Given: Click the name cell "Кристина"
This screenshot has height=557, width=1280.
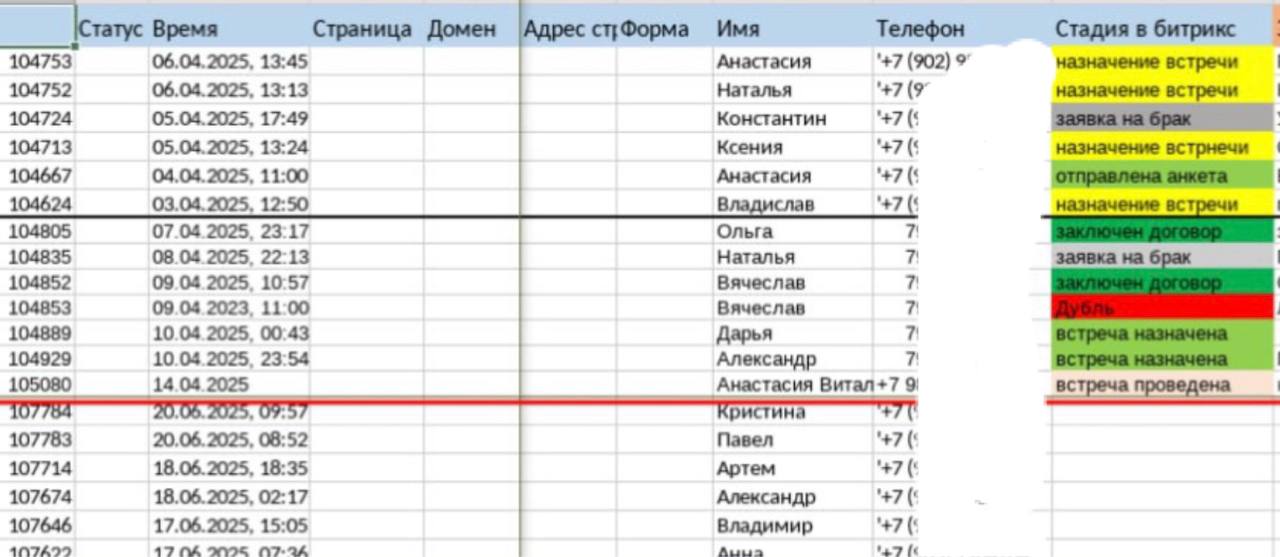Looking at the screenshot, I should pos(761,412).
